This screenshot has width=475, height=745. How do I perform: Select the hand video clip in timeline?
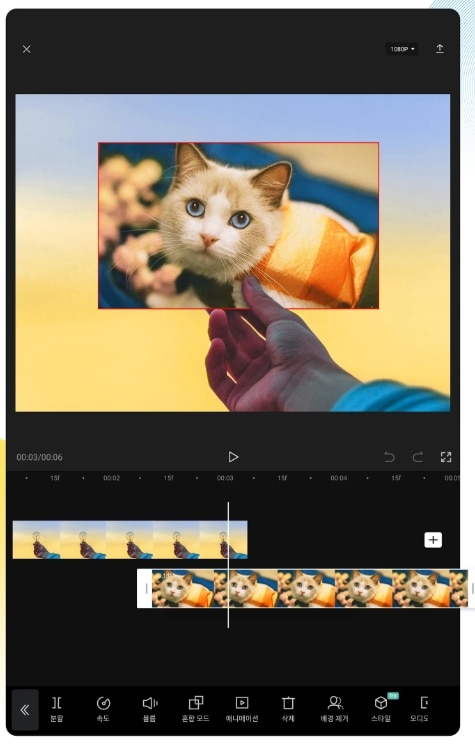pos(130,540)
